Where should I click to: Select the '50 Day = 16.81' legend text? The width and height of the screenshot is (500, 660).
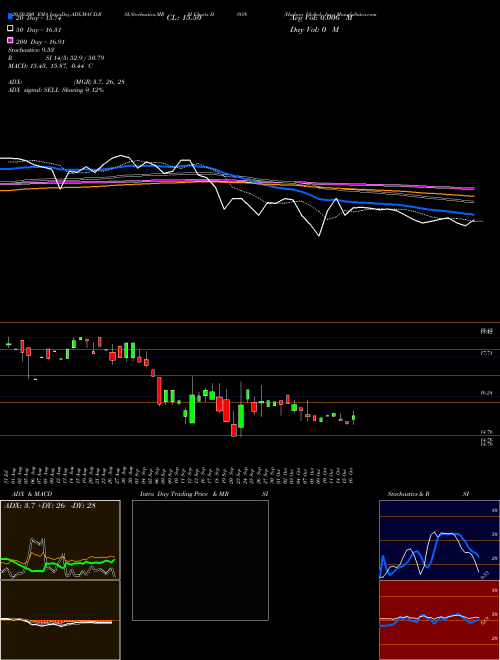(x=38, y=30)
